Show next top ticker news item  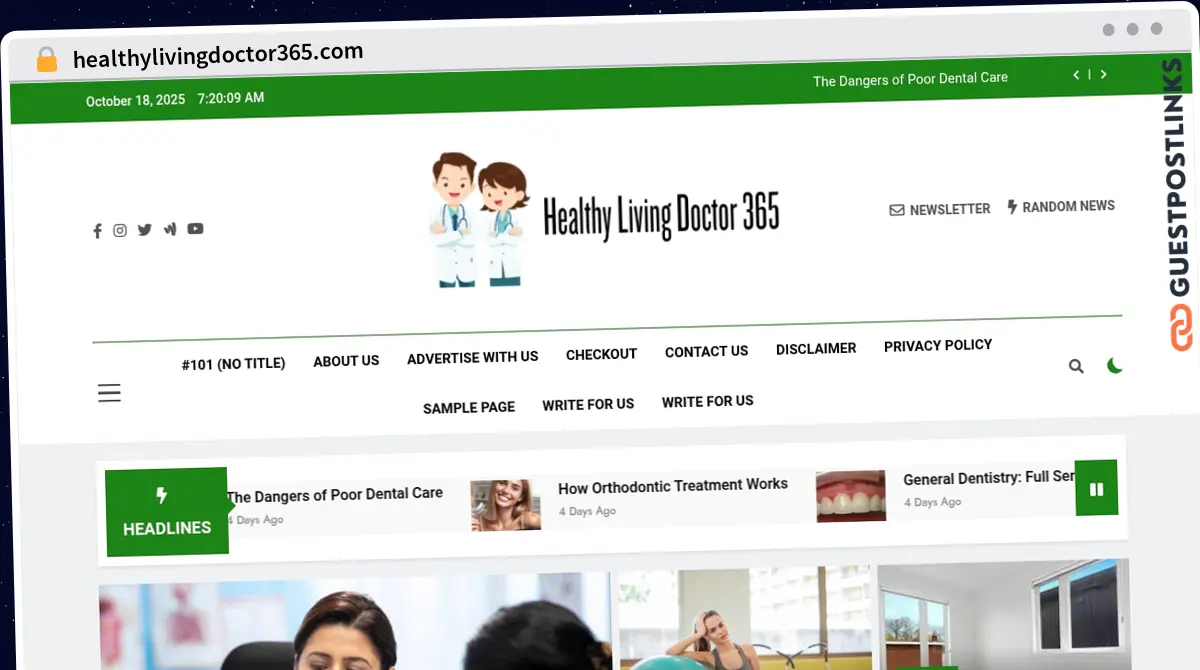[1103, 75]
